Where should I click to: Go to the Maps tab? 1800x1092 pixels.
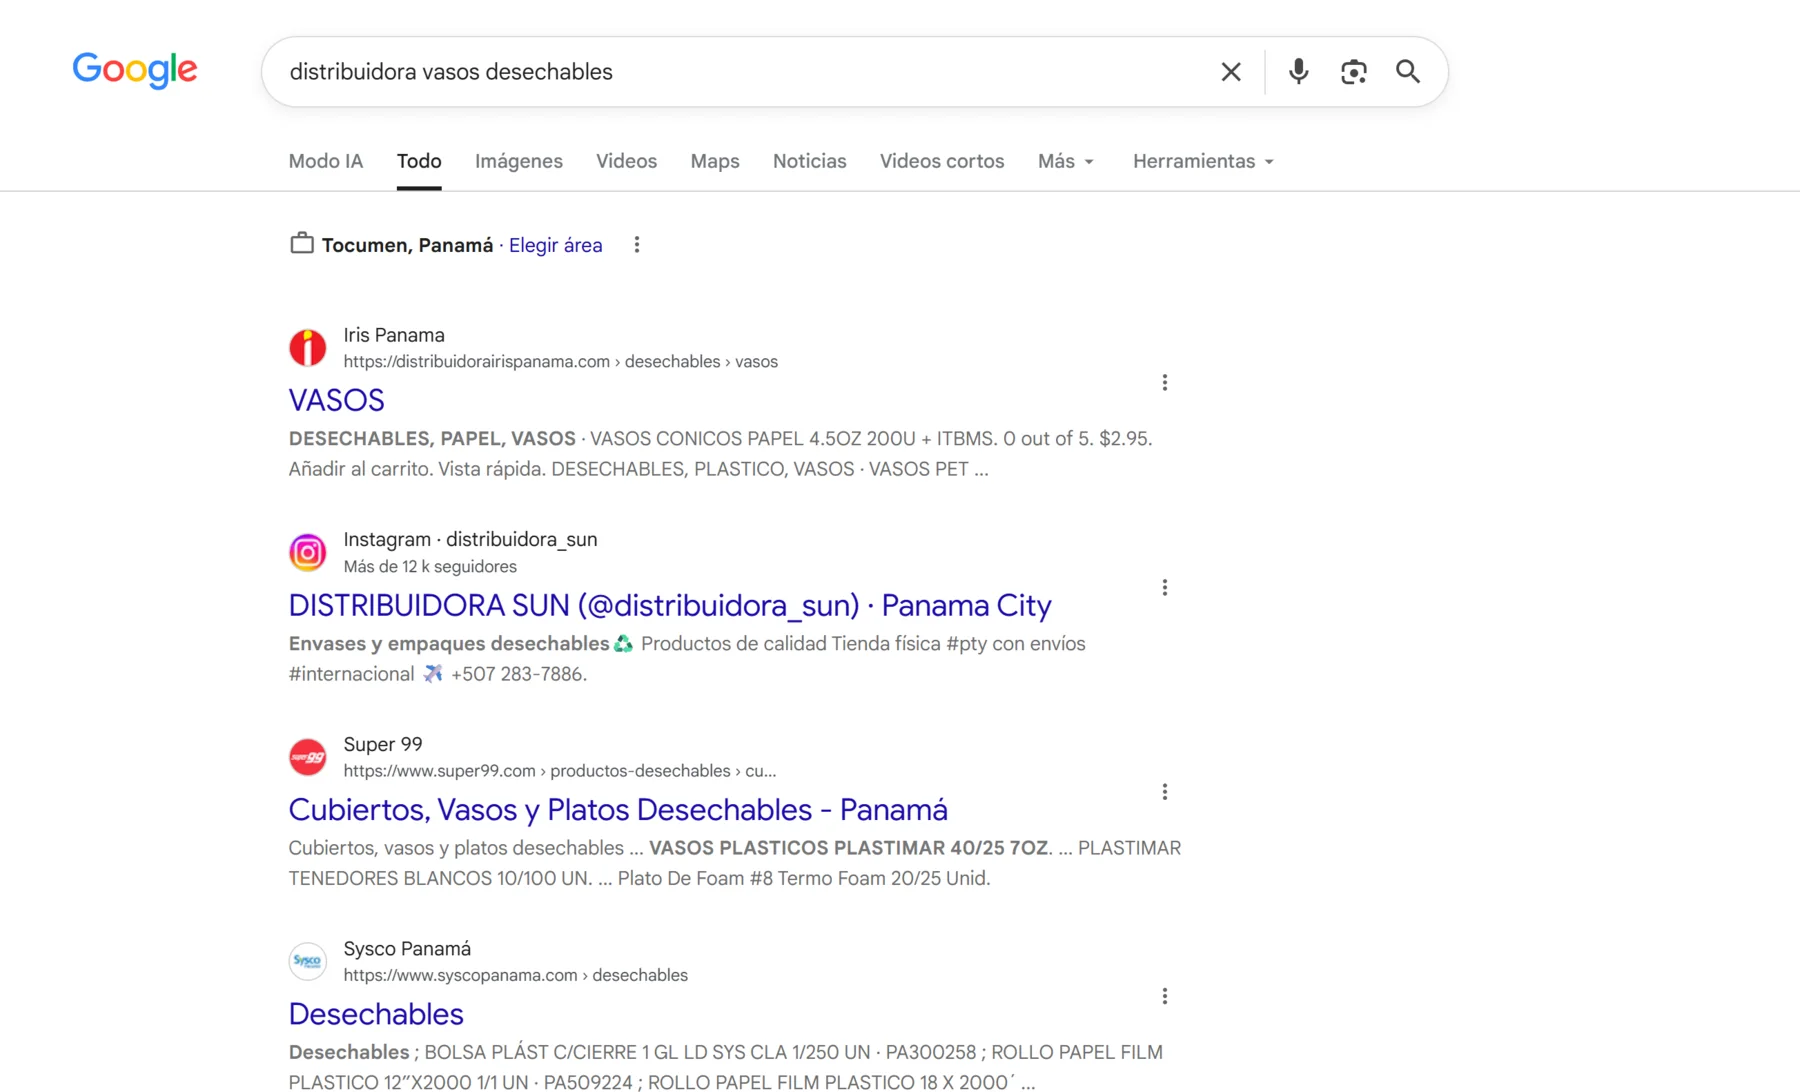715,161
